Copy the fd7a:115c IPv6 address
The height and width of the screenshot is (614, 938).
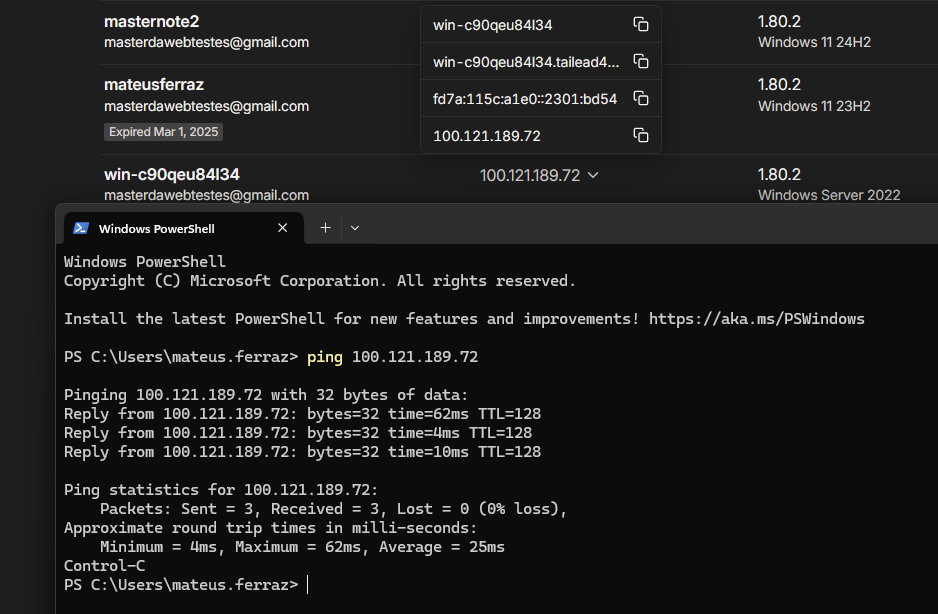click(641, 99)
